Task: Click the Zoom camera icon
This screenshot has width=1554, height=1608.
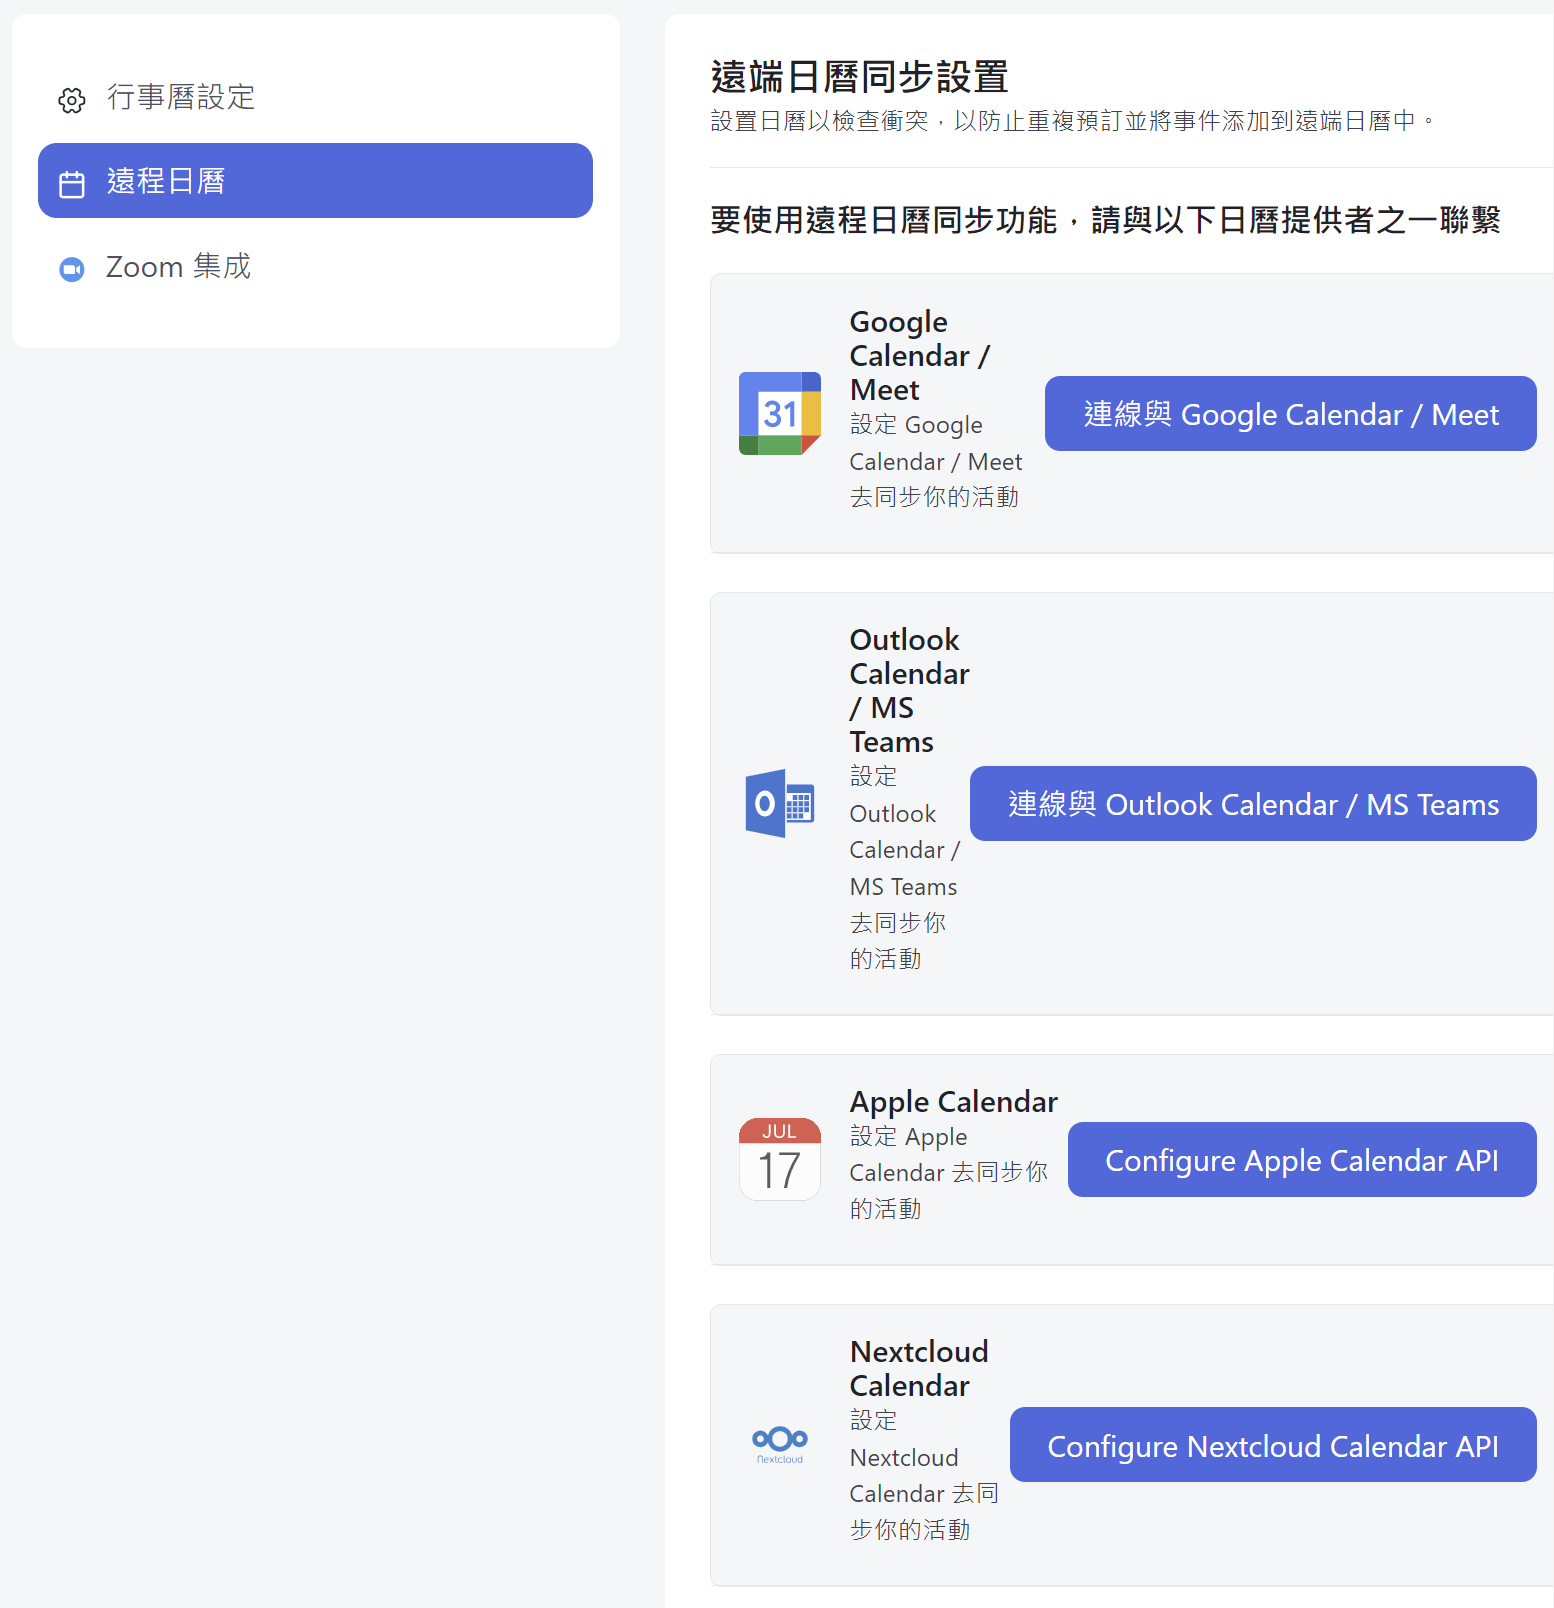Action: pos(72,270)
